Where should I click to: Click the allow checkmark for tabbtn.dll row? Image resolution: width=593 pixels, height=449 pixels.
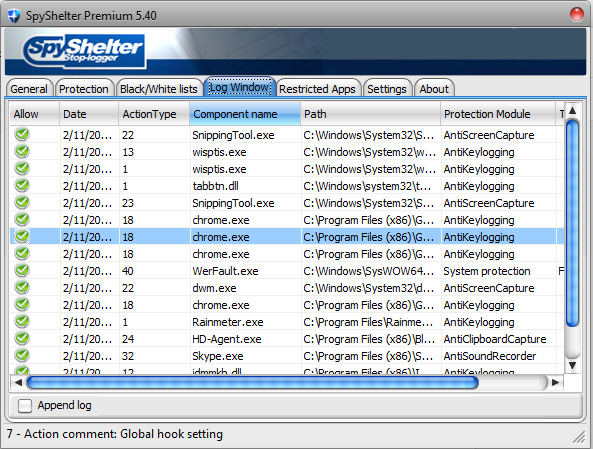[x=22, y=185]
